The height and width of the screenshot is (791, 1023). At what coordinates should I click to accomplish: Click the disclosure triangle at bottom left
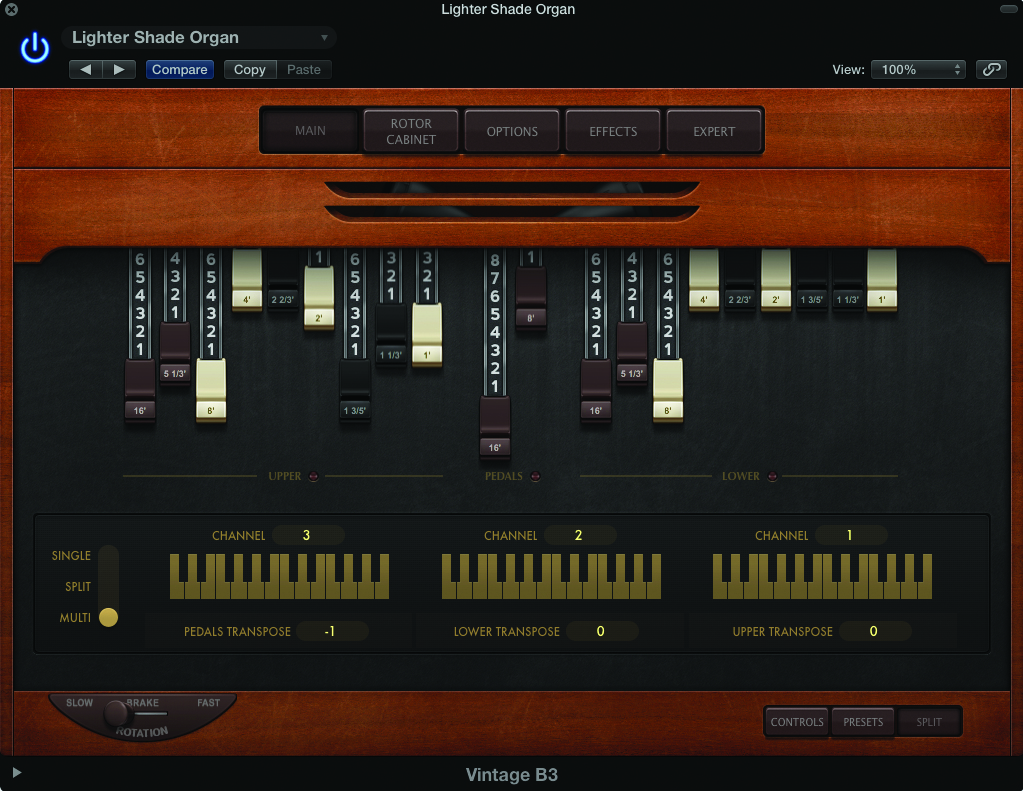16,772
